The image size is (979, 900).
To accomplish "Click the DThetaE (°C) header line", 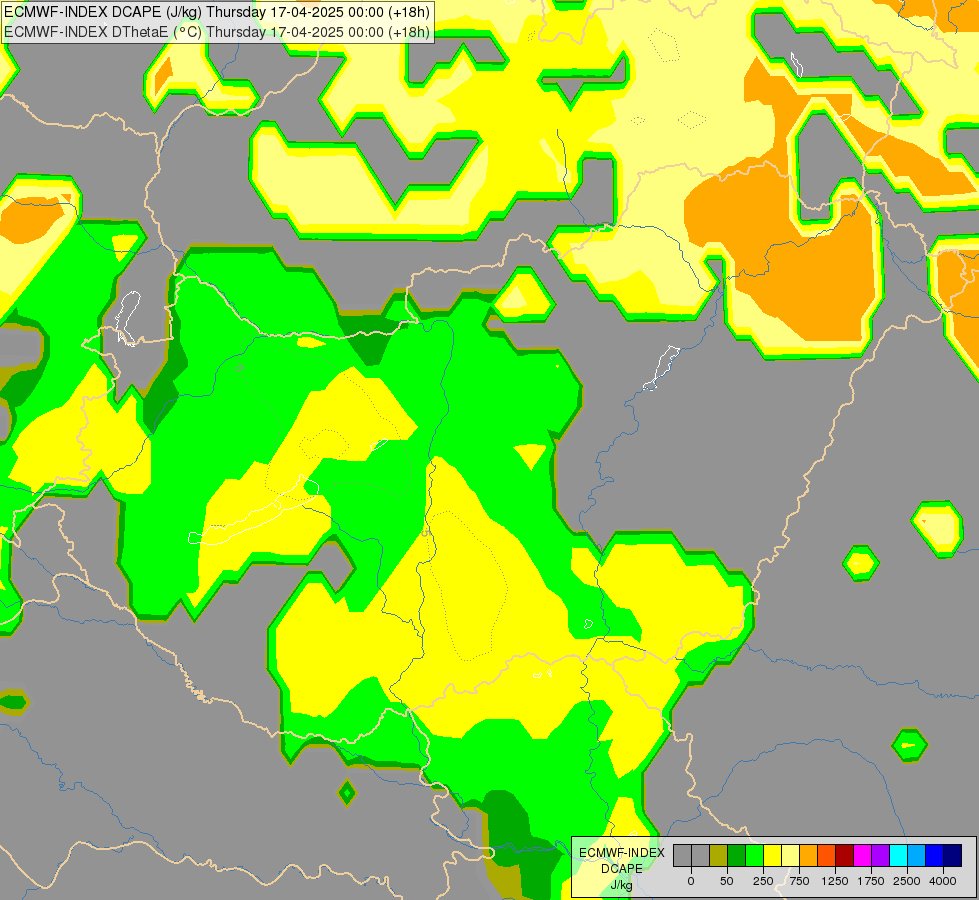I will click(217, 32).
